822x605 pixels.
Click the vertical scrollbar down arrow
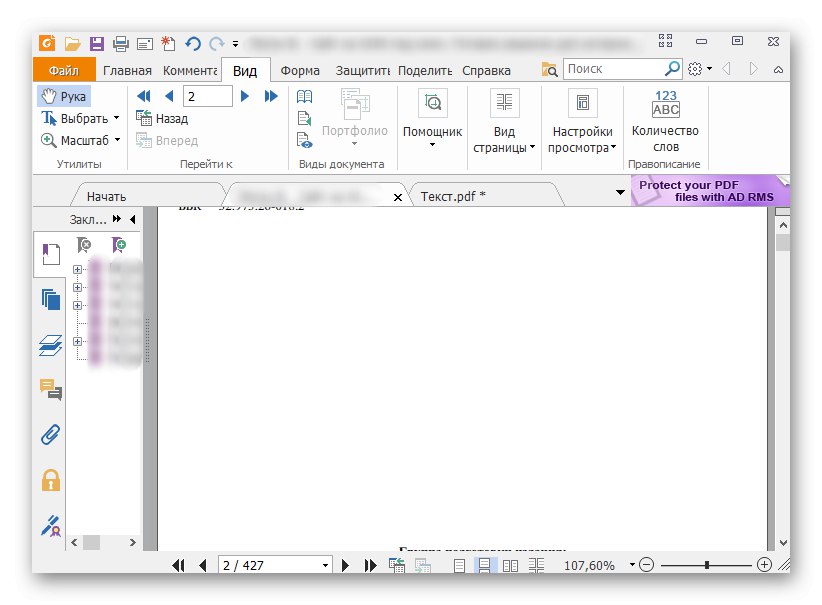tap(783, 543)
